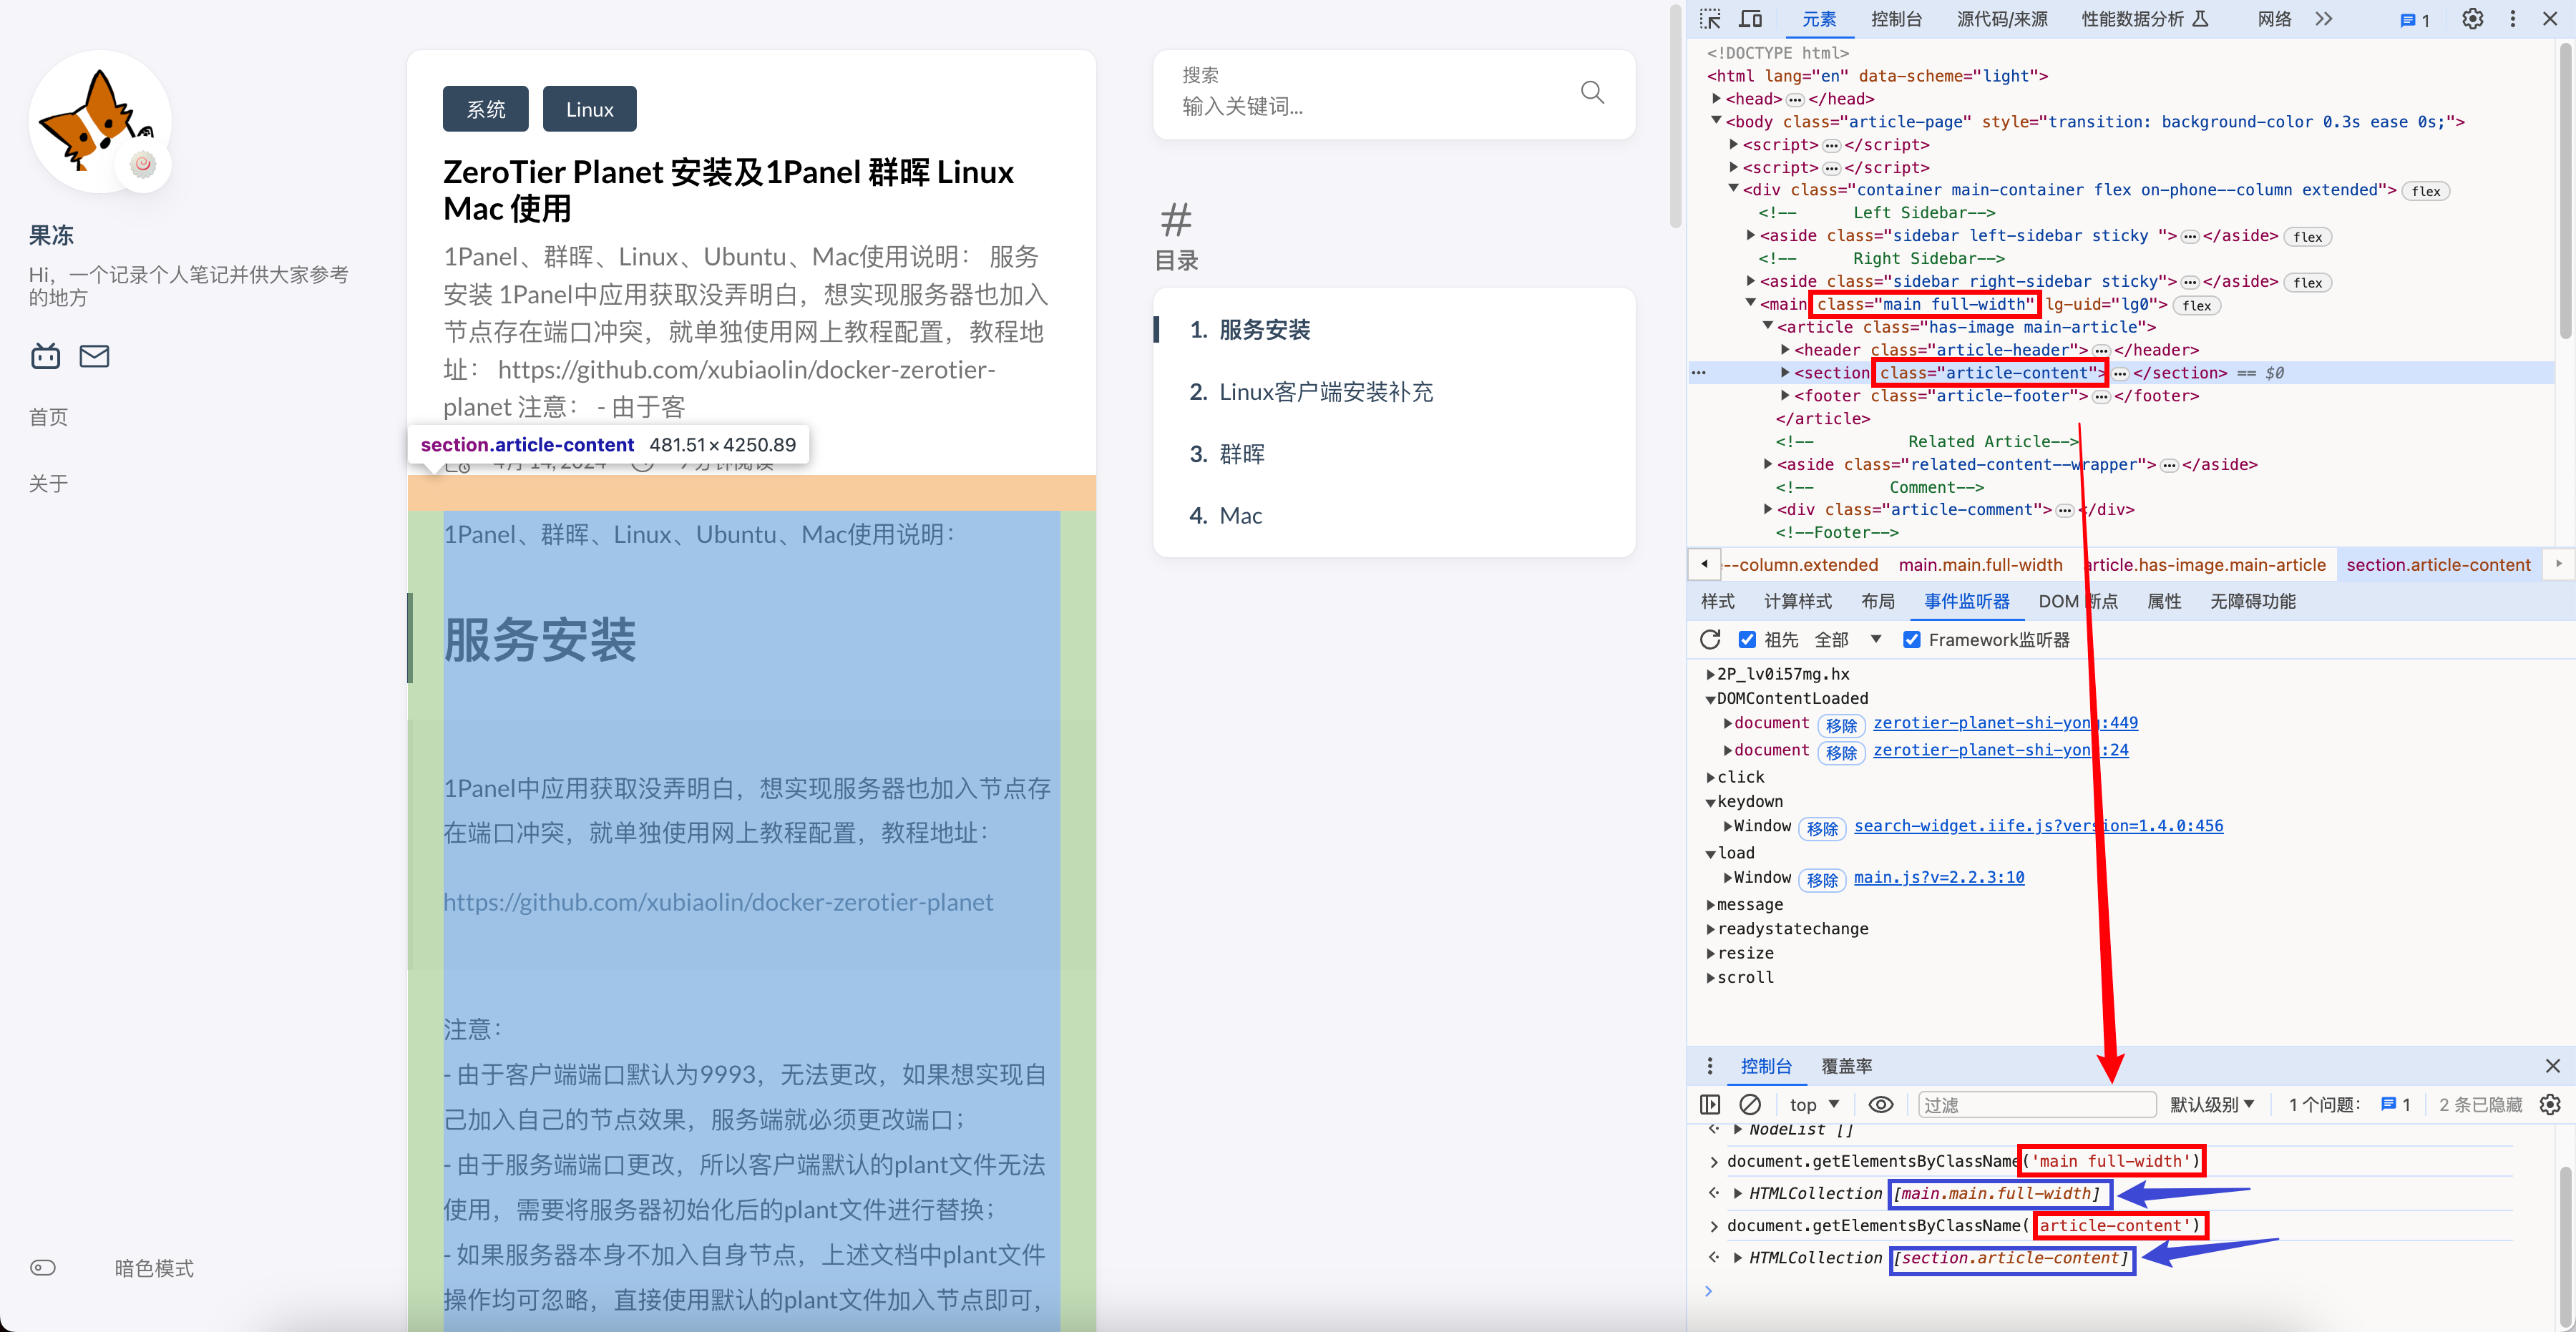Create a live expression with the eye icon
This screenshot has width=2576, height=1332.
pos(1881,1104)
